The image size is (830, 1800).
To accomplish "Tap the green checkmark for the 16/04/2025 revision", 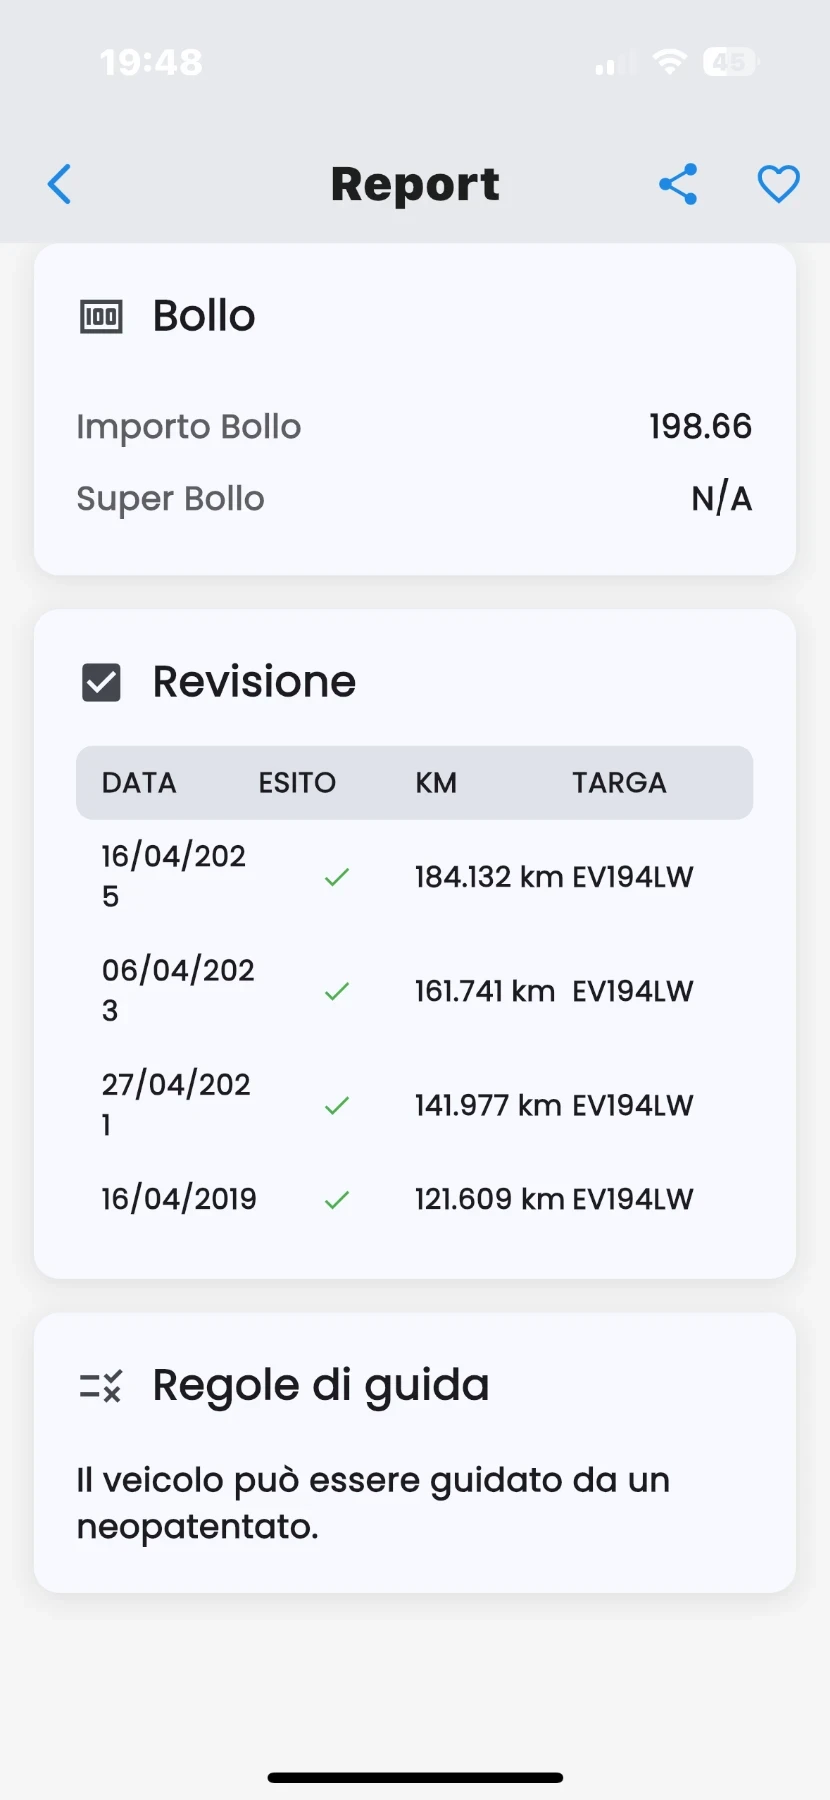I will pyautogui.click(x=337, y=877).
